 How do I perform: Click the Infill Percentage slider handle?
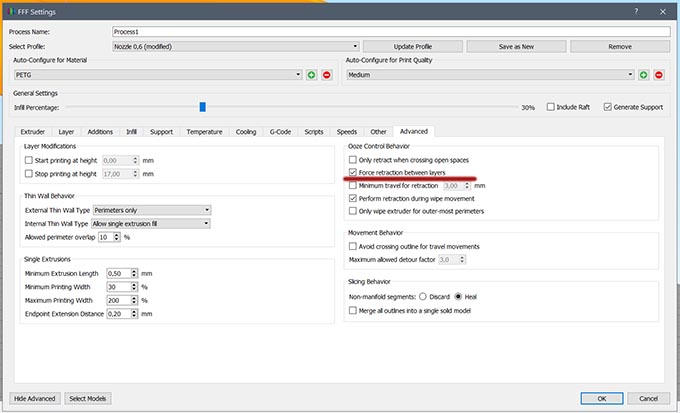tap(203, 107)
